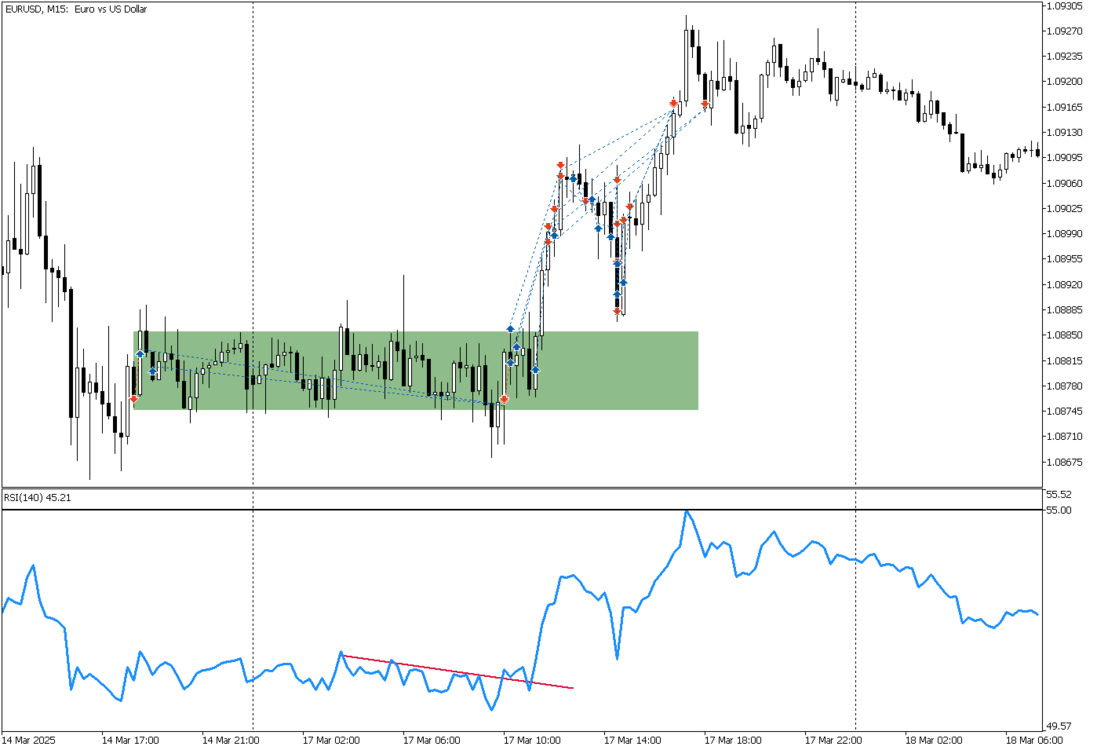Click the 1.09270 price axis label
The image size is (1097, 750).
[1064, 31]
